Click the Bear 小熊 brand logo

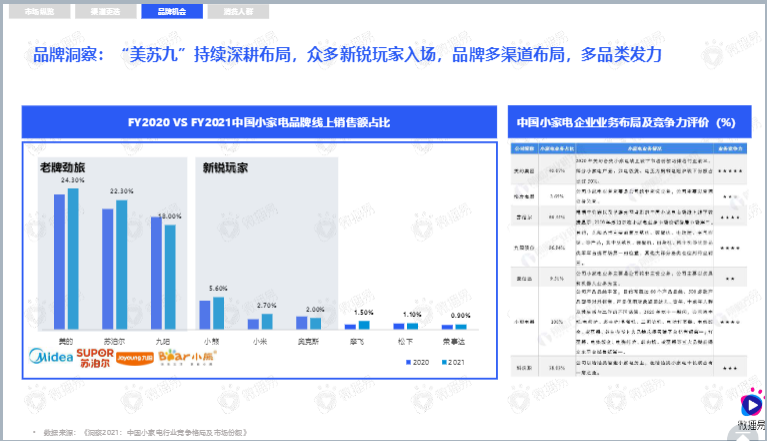[187, 357]
